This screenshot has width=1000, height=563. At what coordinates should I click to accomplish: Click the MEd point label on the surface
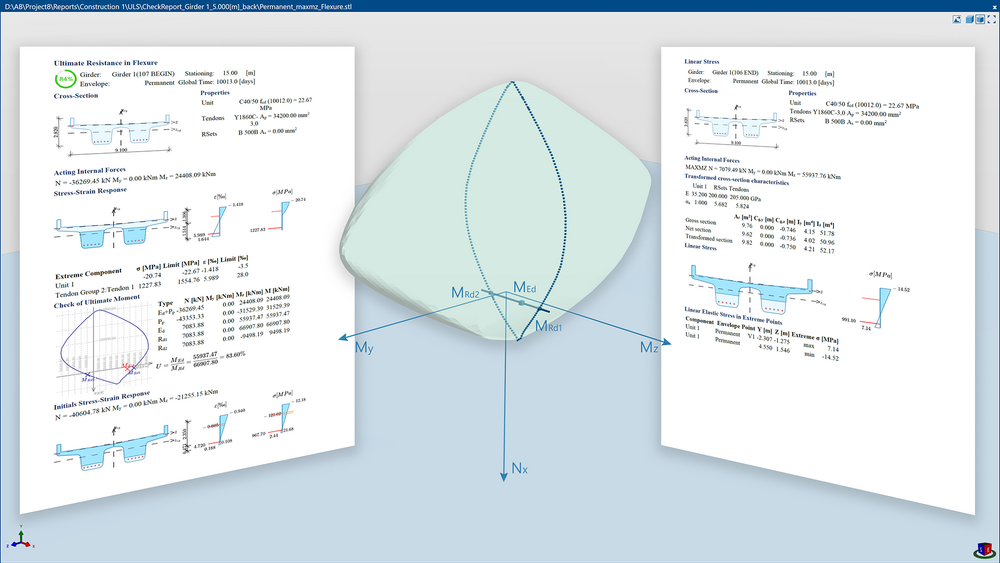pos(525,288)
